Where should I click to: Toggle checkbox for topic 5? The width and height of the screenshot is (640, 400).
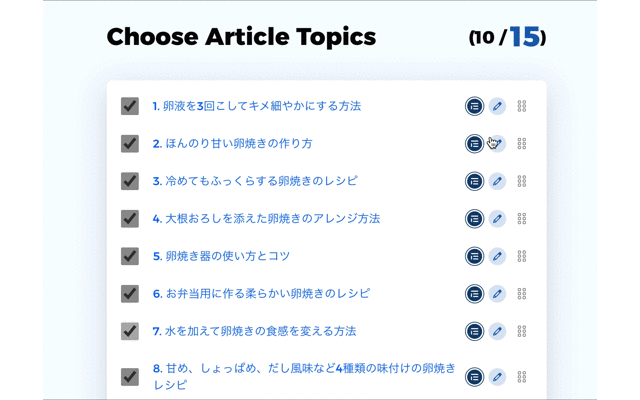(x=130, y=256)
